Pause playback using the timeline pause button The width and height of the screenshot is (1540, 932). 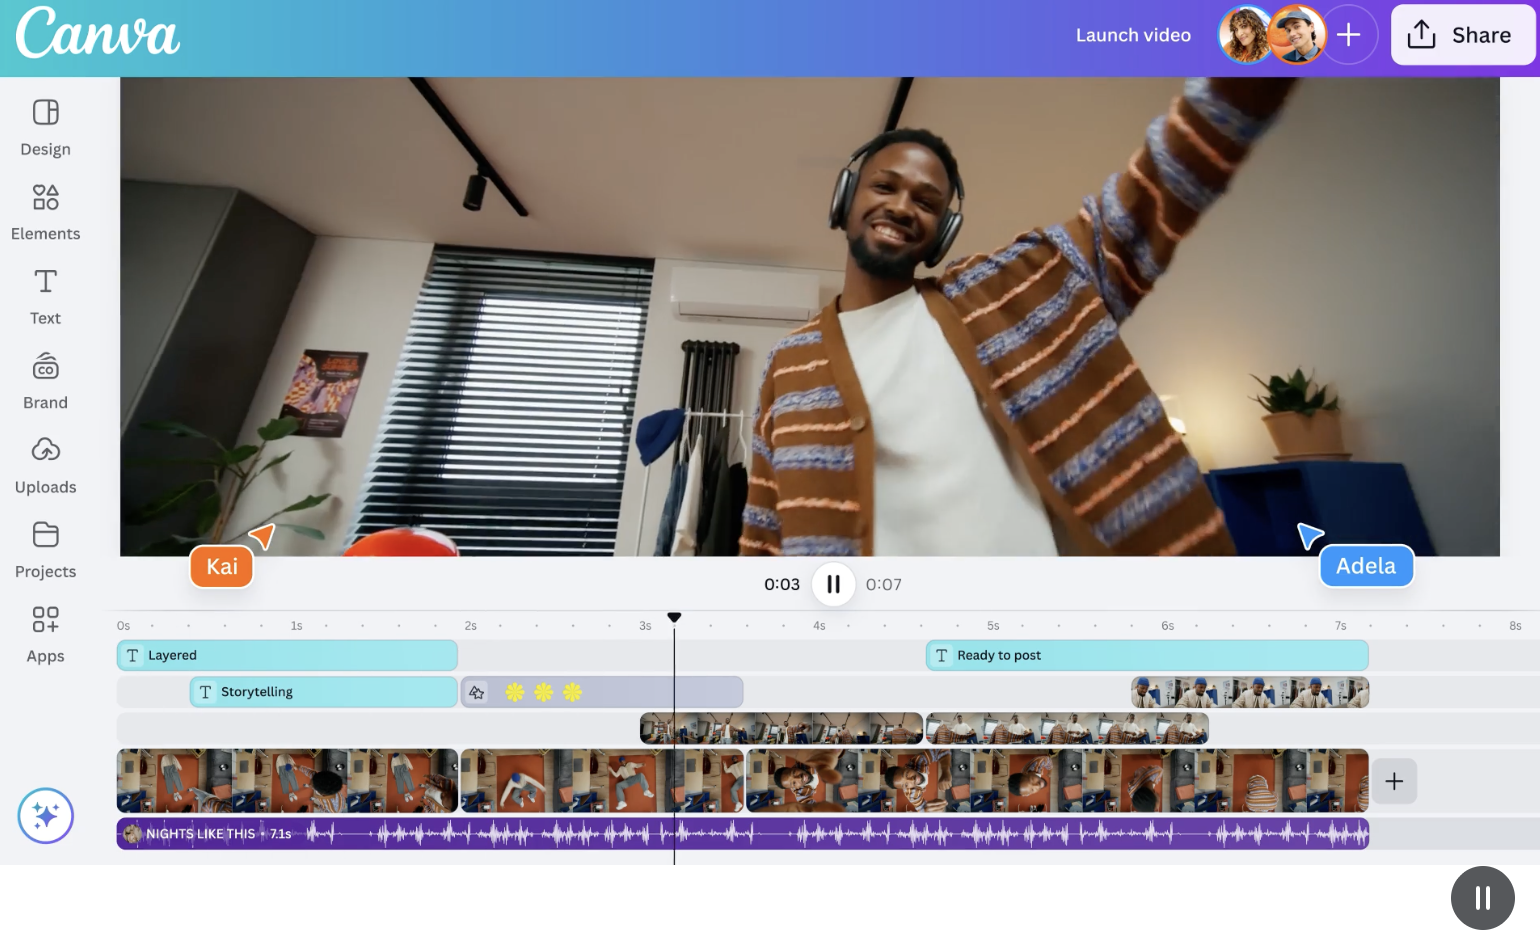pyautogui.click(x=833, y=584)
